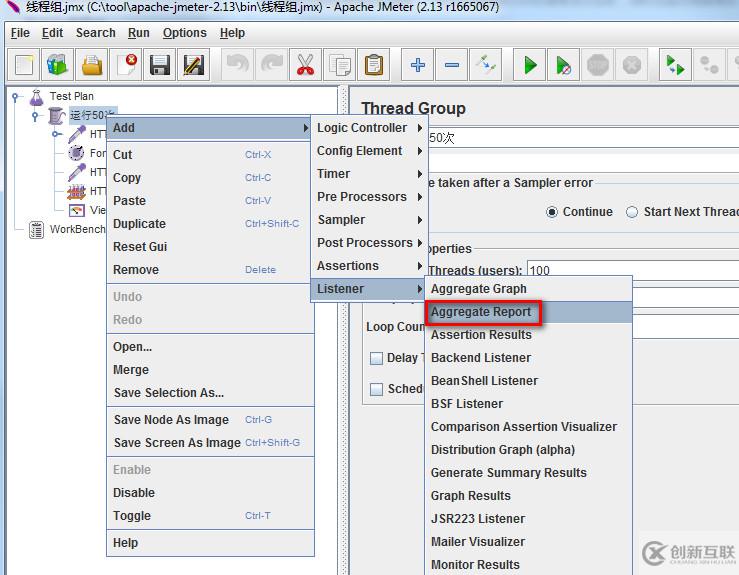Expand the Logic Controller submenu
Image resolution: width=739 pixels, height=575 pixels.
pos(369,128)
